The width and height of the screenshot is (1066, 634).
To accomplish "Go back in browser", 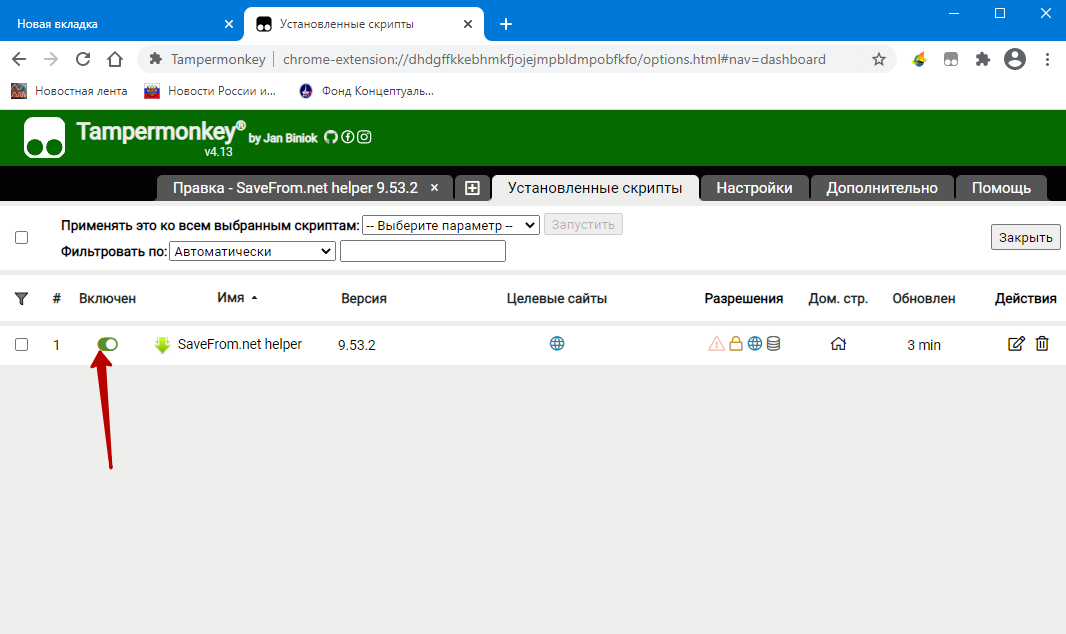I will 19,59.
